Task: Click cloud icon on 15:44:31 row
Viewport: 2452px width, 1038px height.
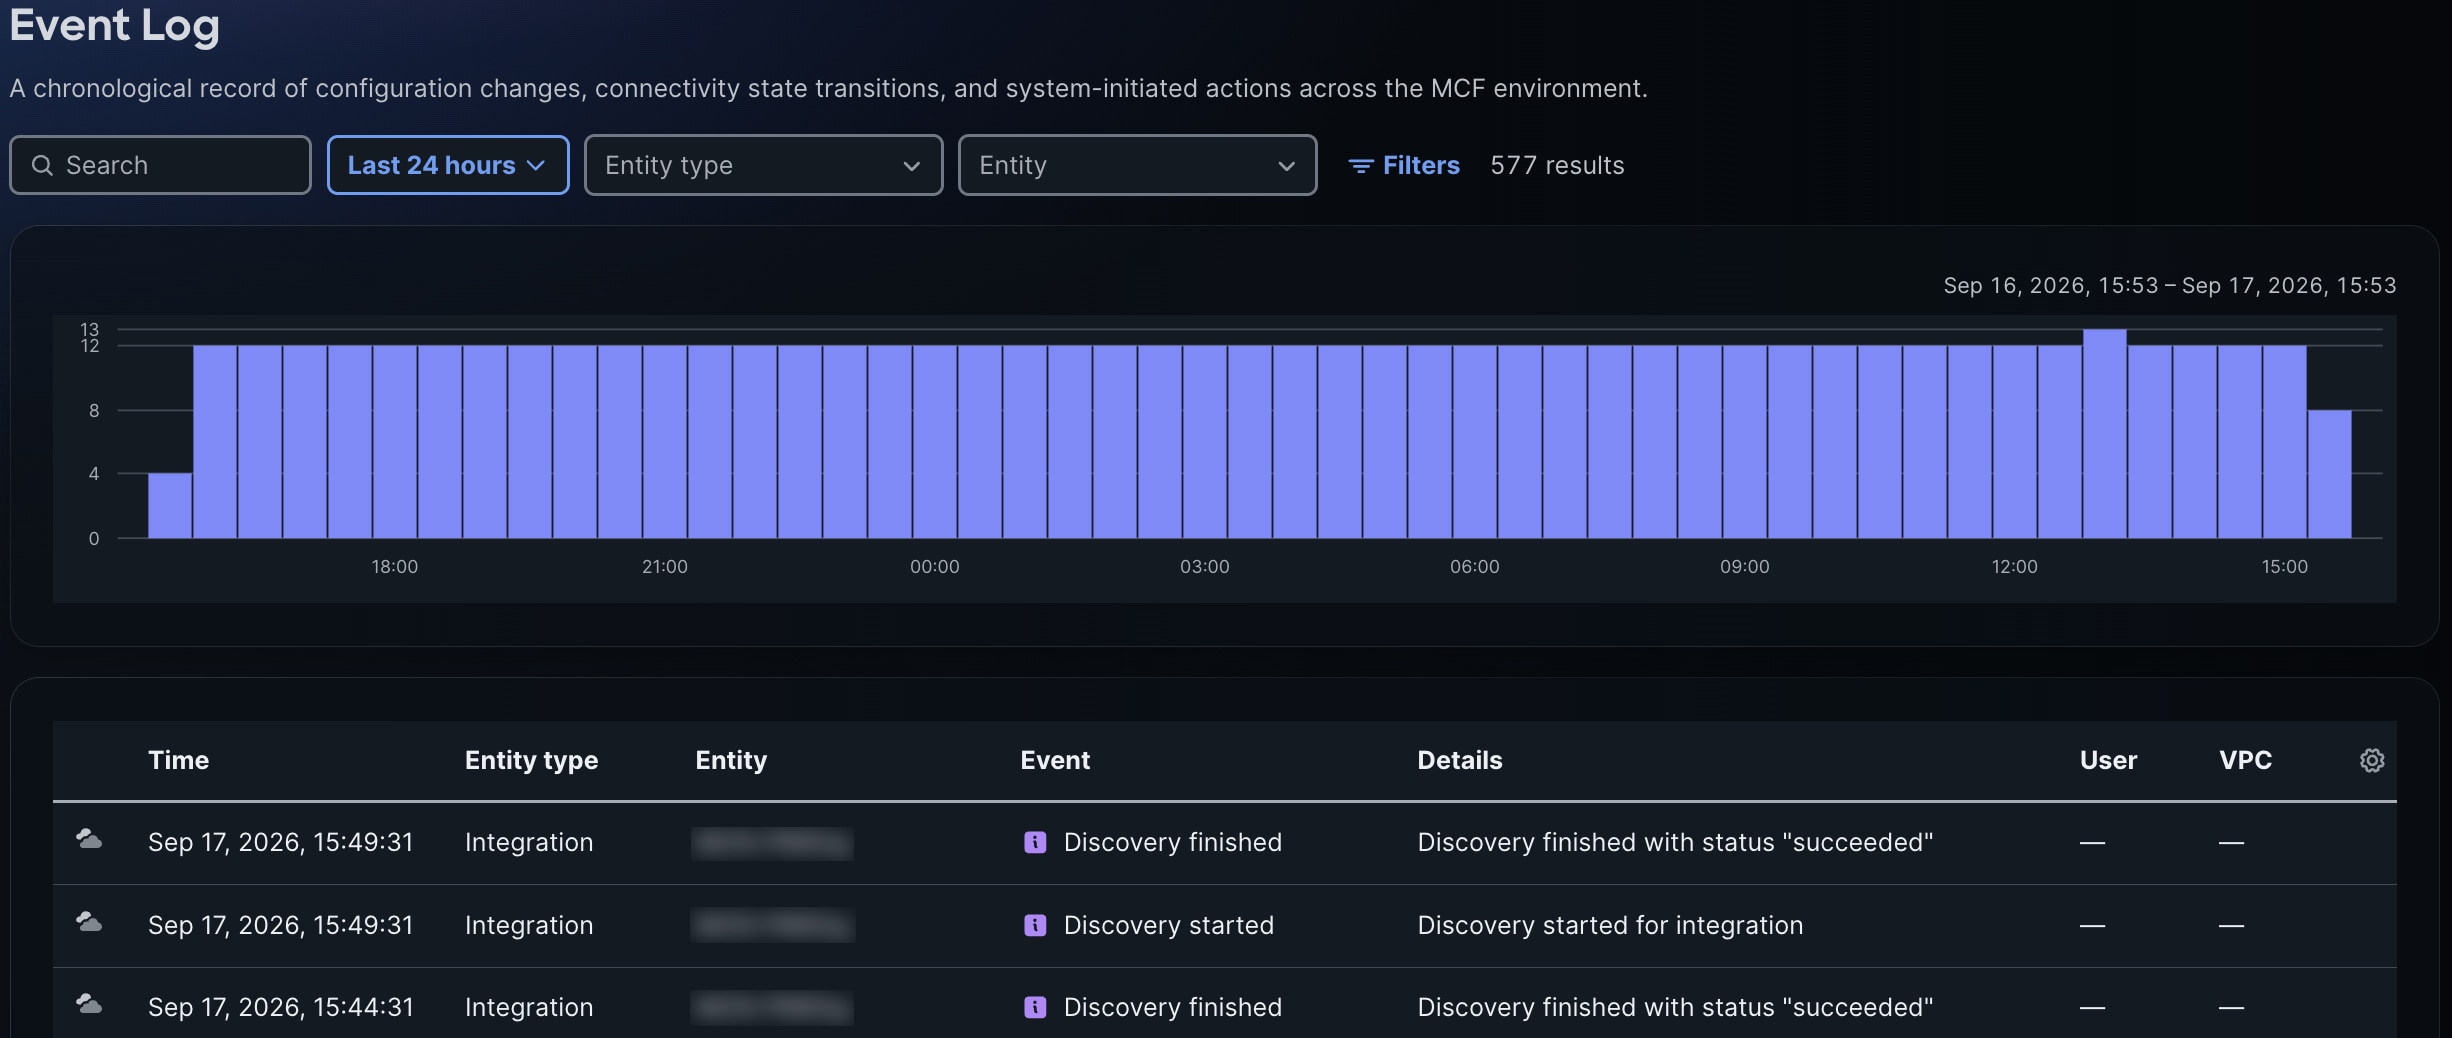Action: [x=89, y=1003]
